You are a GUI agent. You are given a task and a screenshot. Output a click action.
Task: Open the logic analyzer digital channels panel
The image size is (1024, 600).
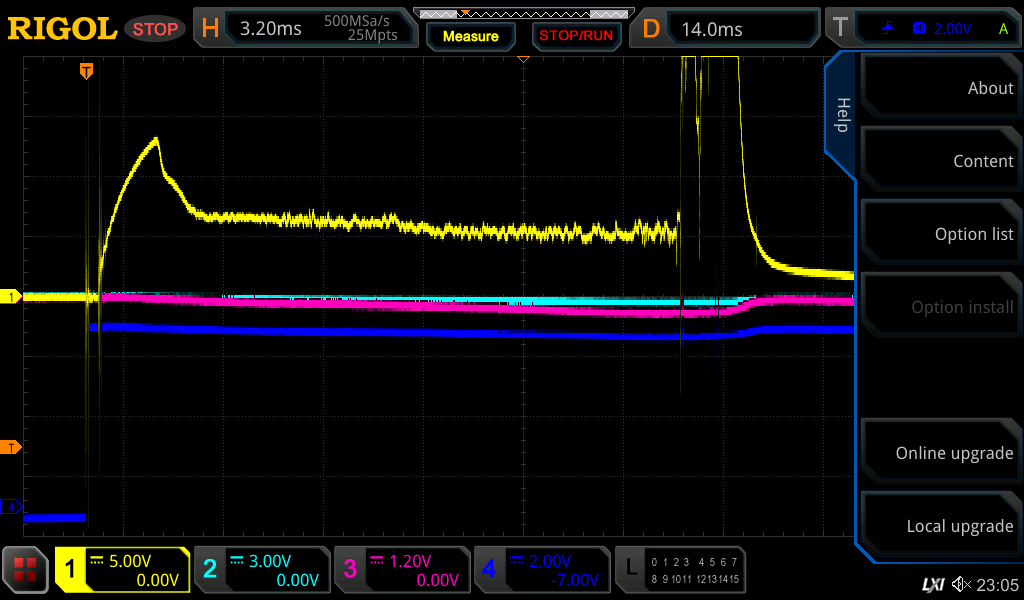[x=682, y=570]
